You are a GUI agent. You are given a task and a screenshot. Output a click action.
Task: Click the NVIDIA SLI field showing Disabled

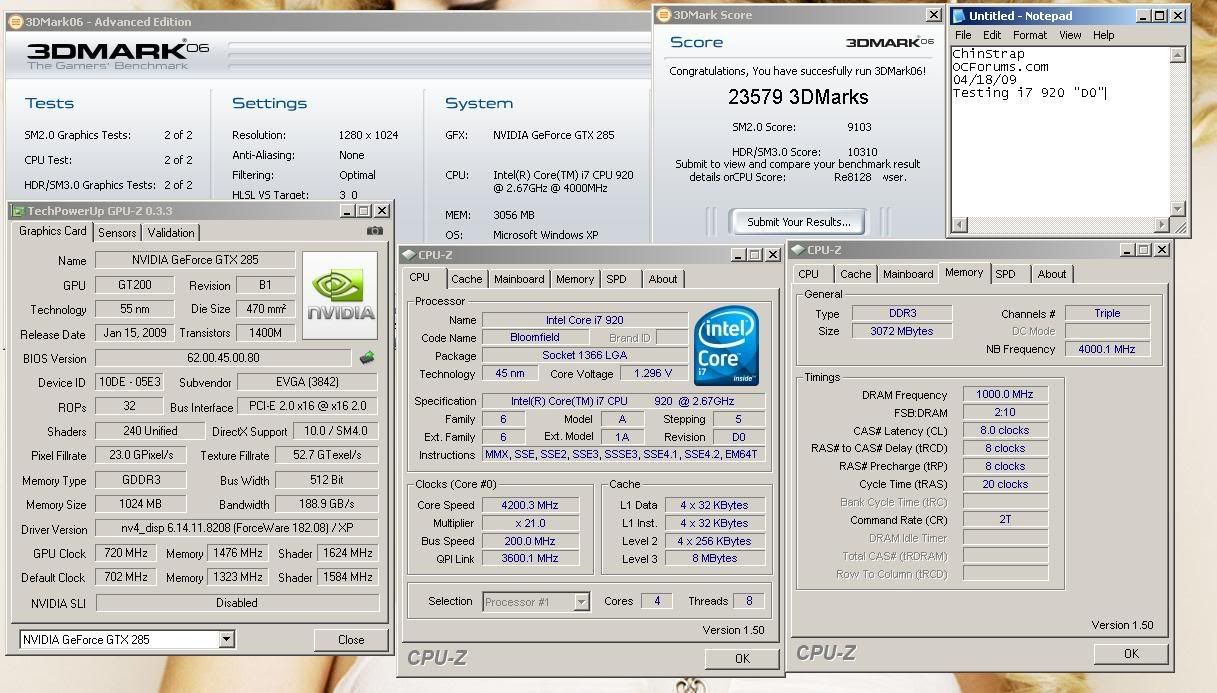237,603
